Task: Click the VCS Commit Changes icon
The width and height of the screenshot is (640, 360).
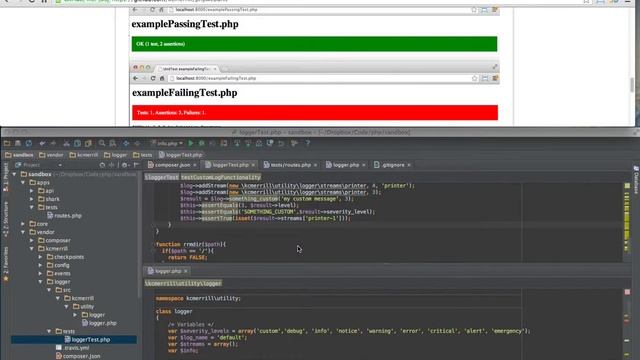Action: click(248, 143)
